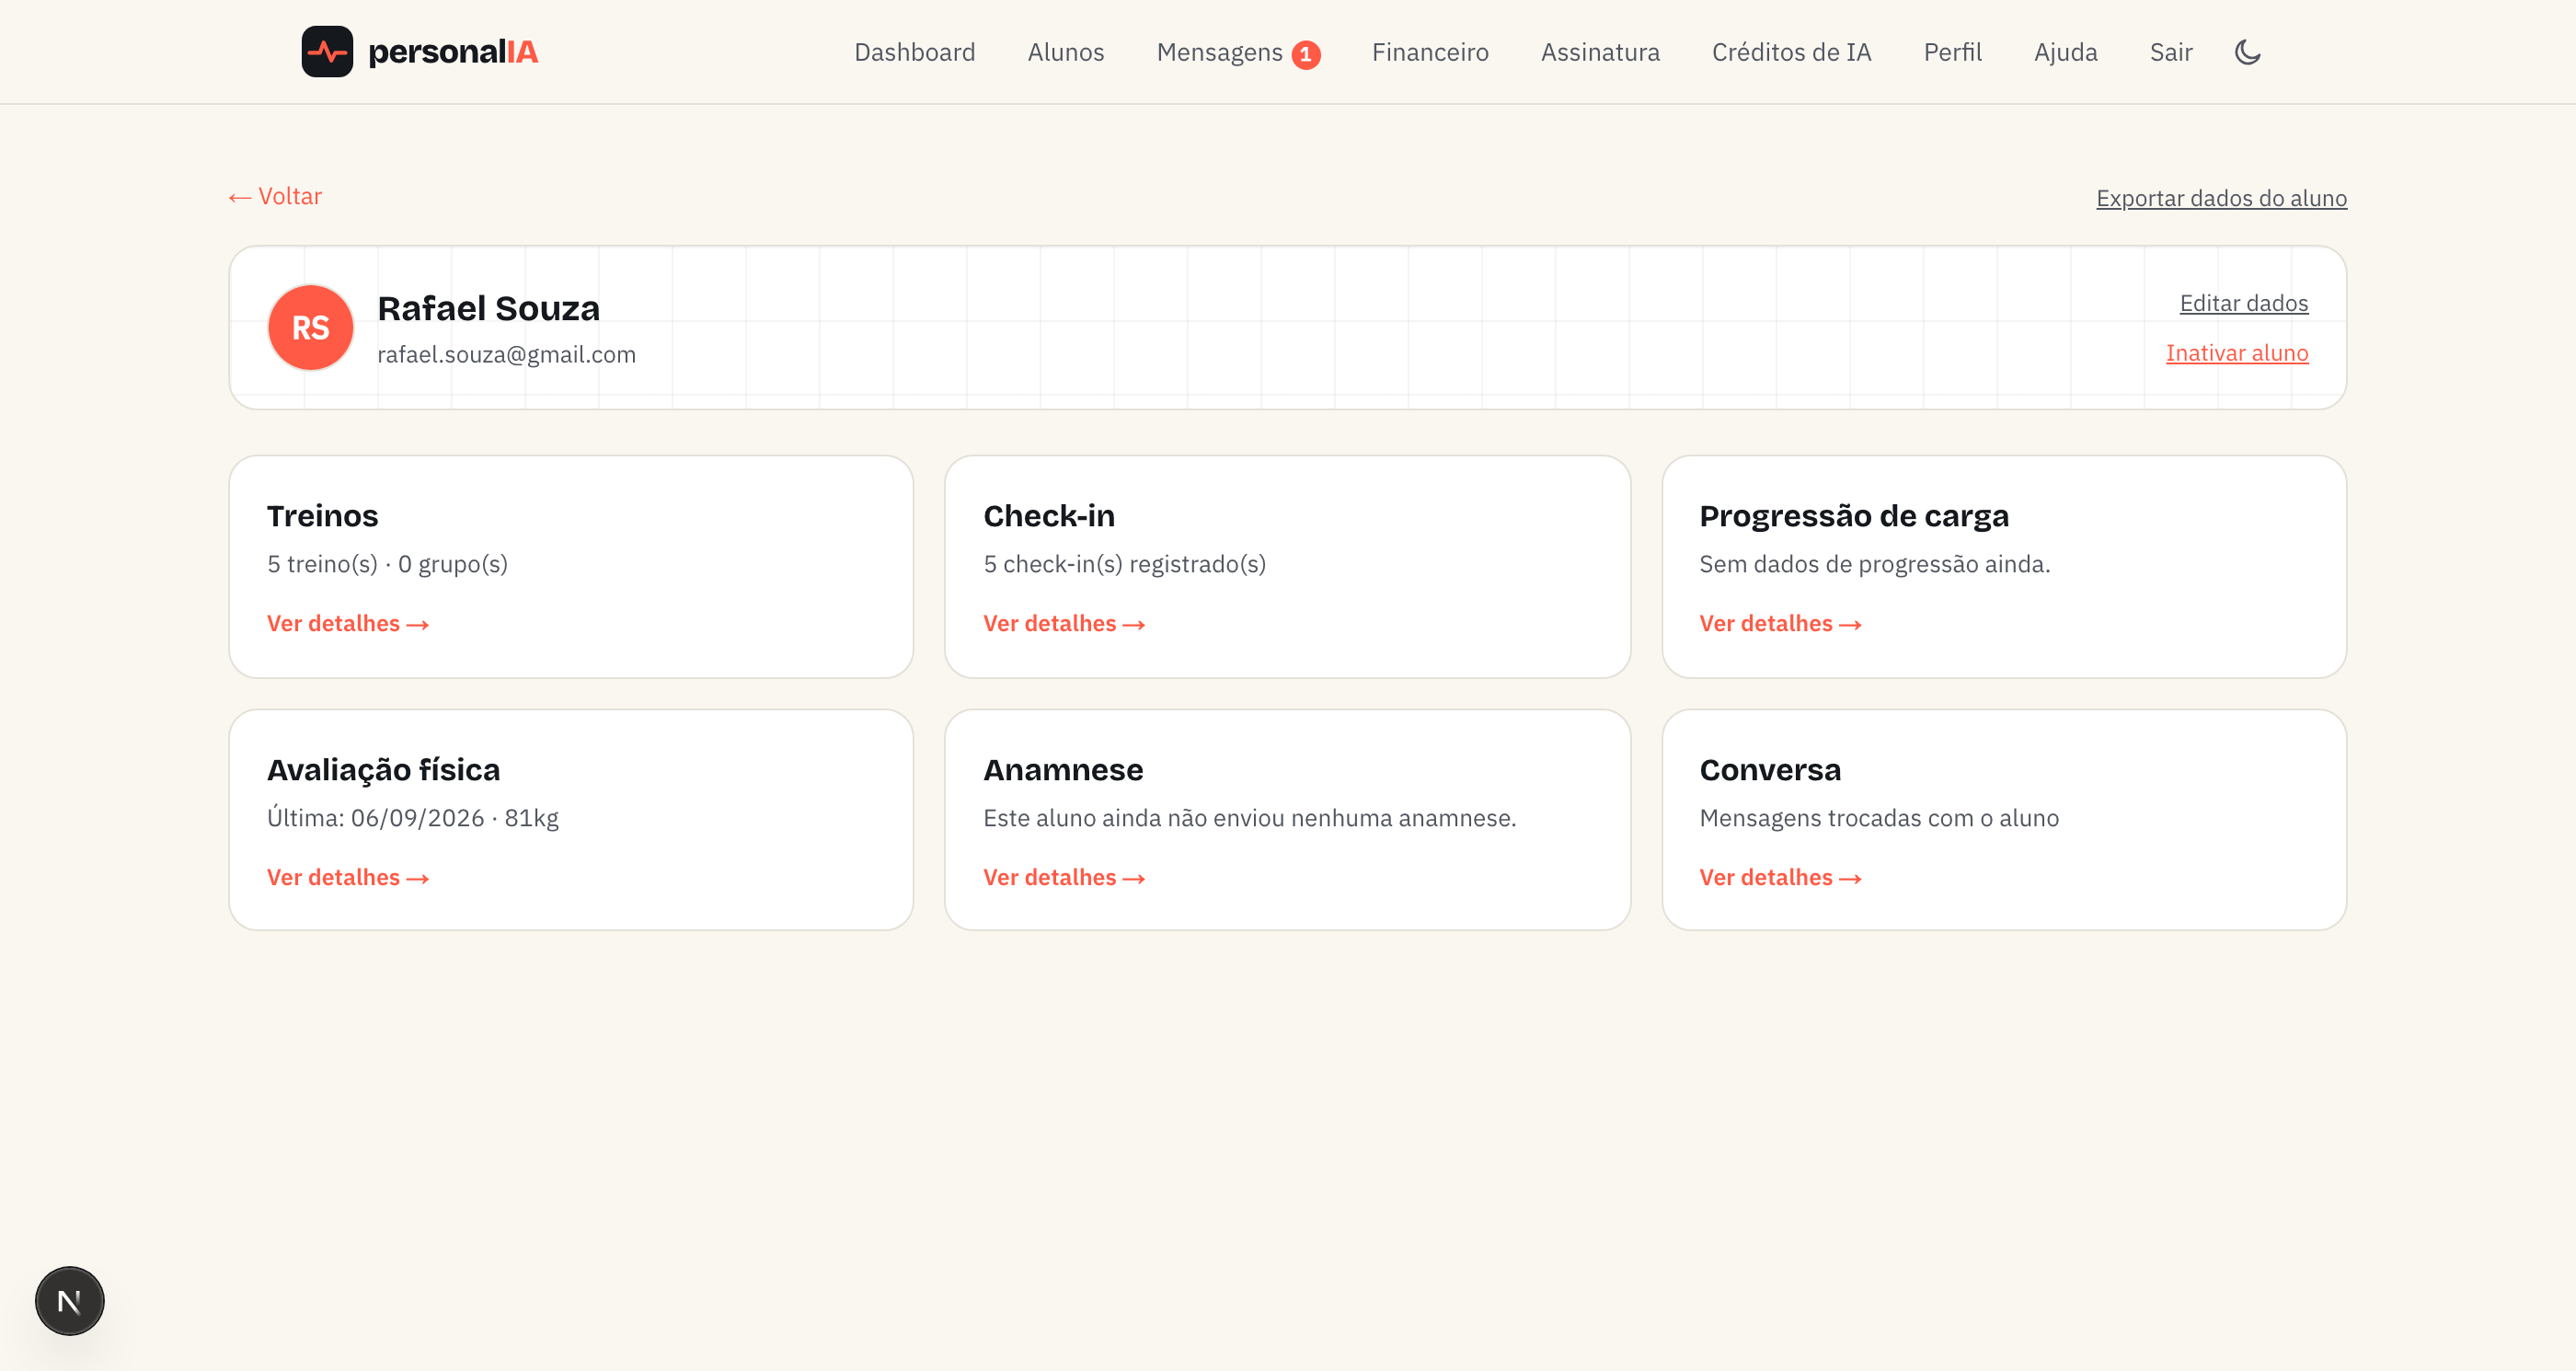The height and width of the screenshot is (1371, 2576).
Task: Click the Check-in card title
Action: (1048, 515)
